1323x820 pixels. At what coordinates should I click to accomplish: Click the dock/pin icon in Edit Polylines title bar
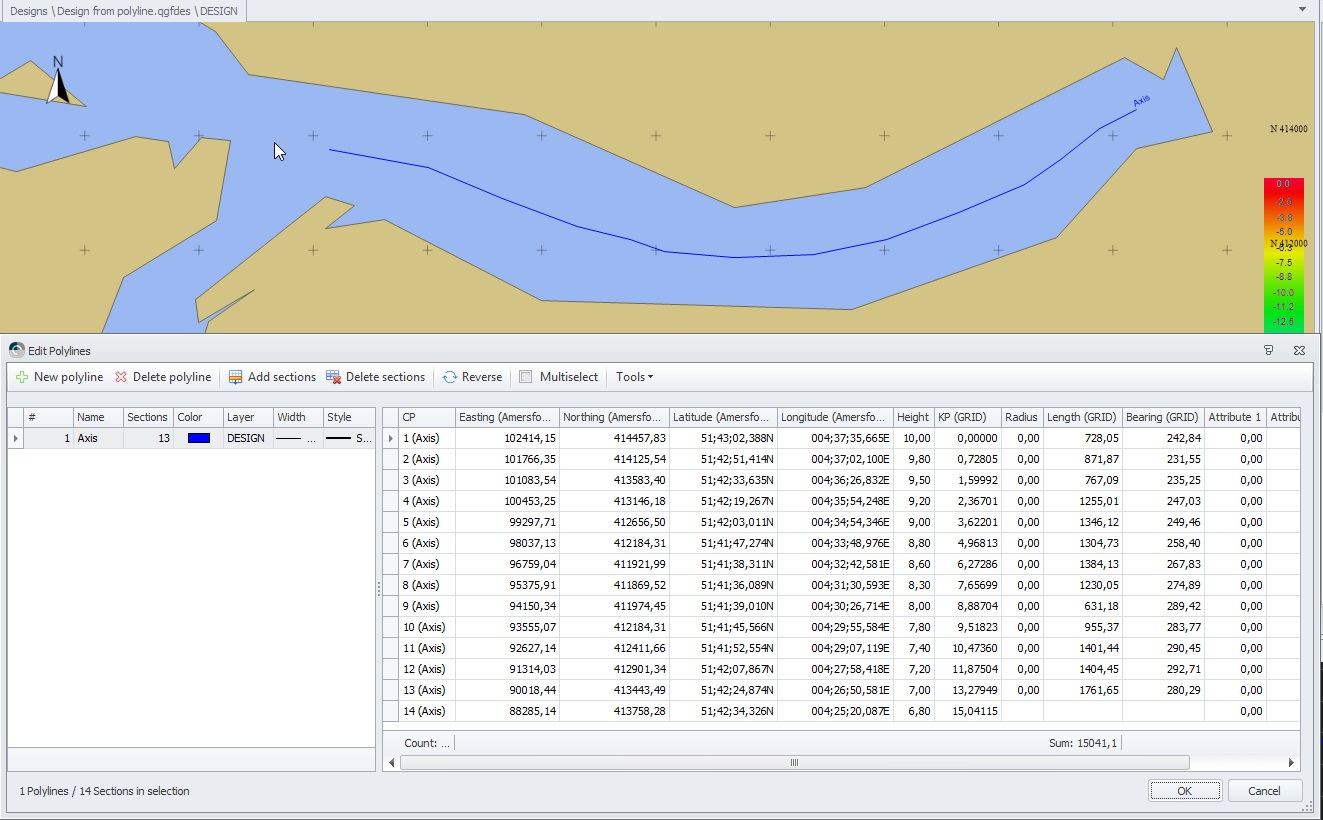(1269, 350)
